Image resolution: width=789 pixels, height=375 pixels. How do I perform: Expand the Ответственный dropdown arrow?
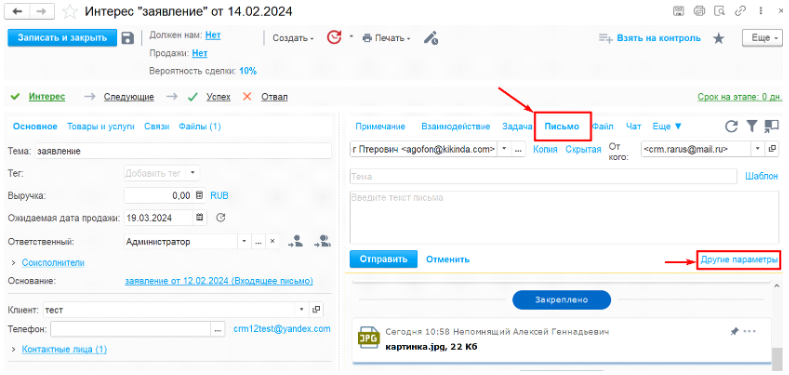point(244,242)
